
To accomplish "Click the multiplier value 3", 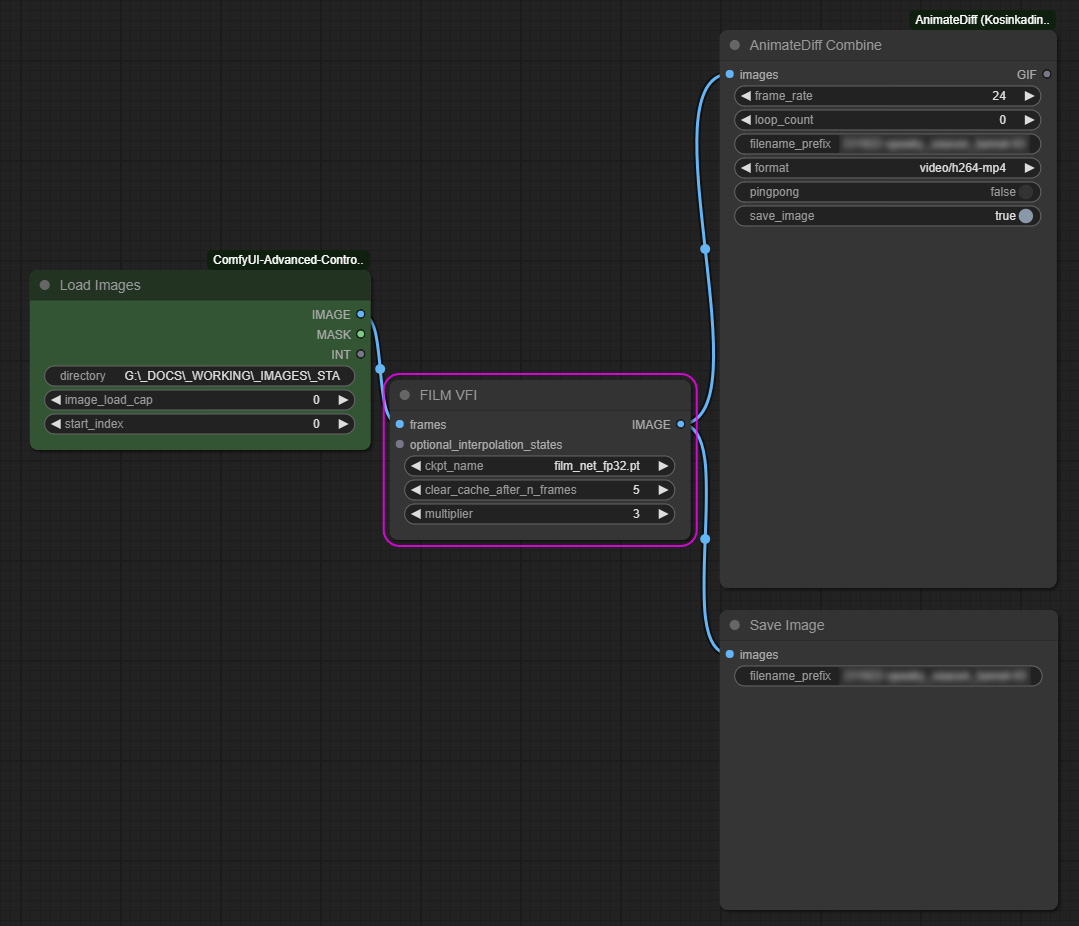I will tap(636, 514).
